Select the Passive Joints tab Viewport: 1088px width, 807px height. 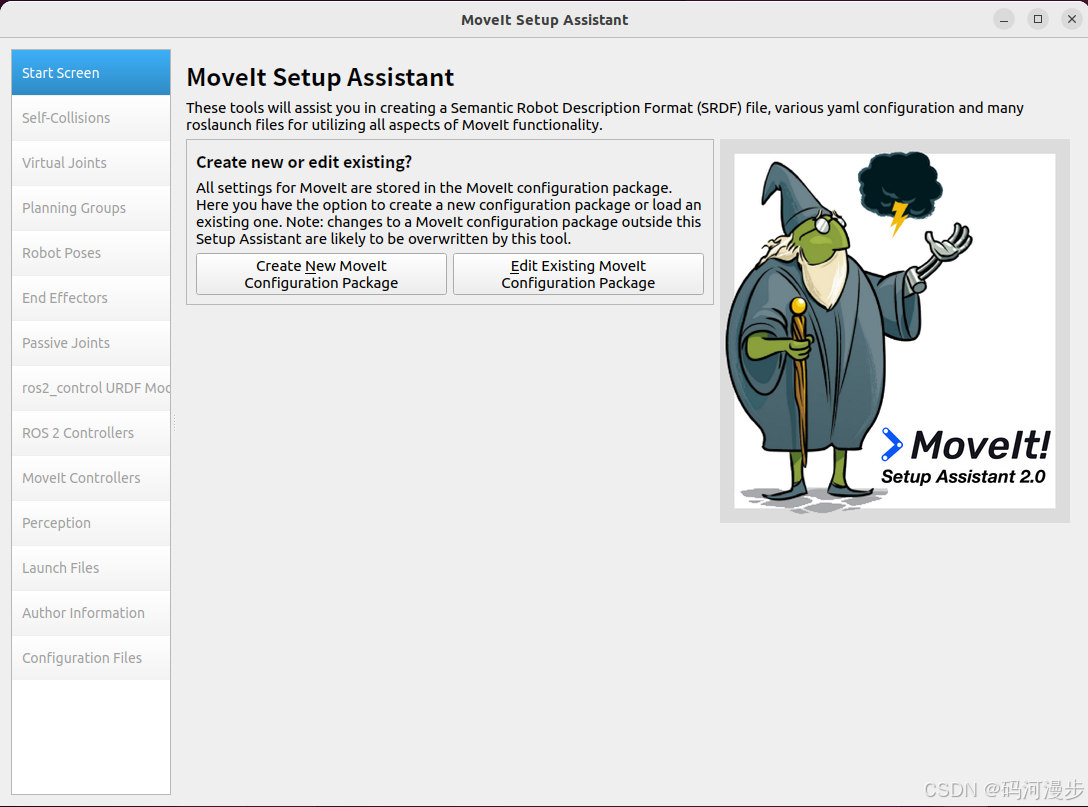click(91, 343)
